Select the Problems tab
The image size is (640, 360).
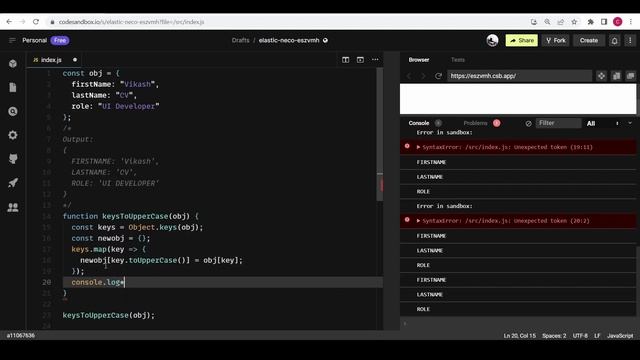point(475,123)
